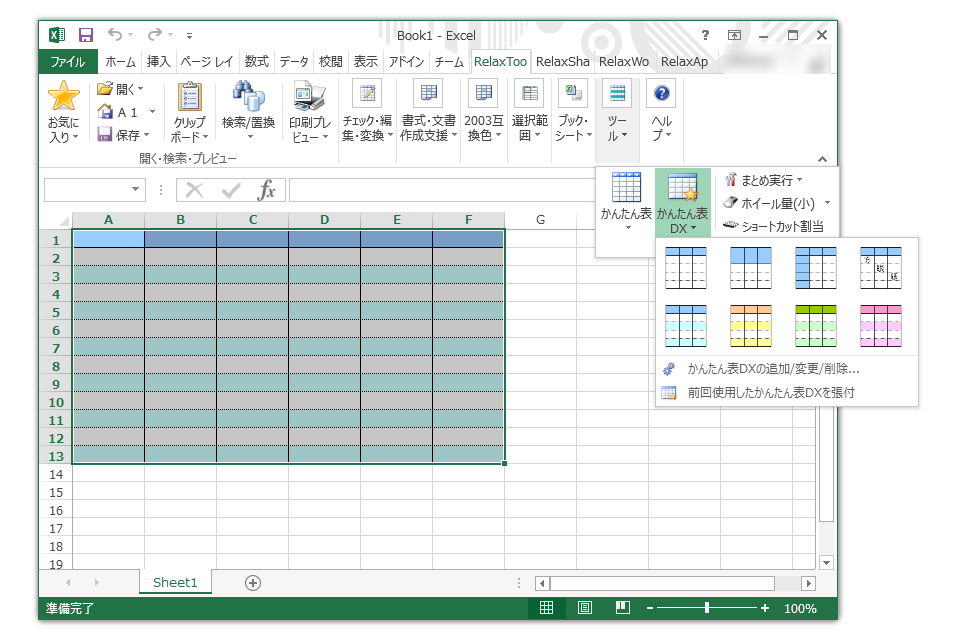Click the Excel application icon

(x=56, y=35)
